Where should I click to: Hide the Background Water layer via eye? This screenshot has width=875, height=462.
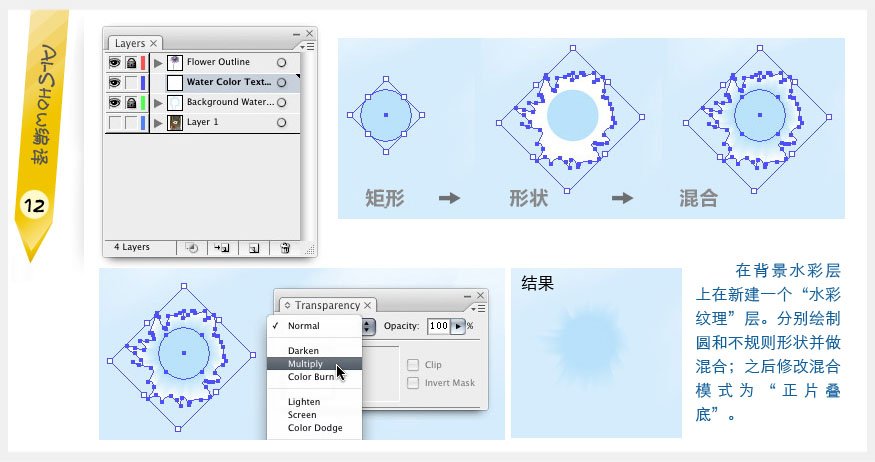(x=114, y=103)
